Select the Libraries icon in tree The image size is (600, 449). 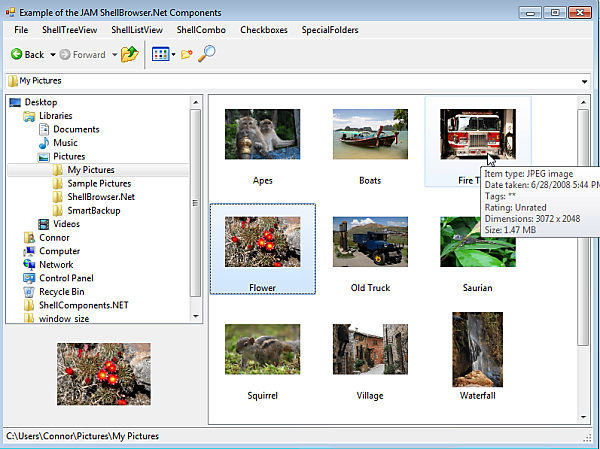click(29, 116)
